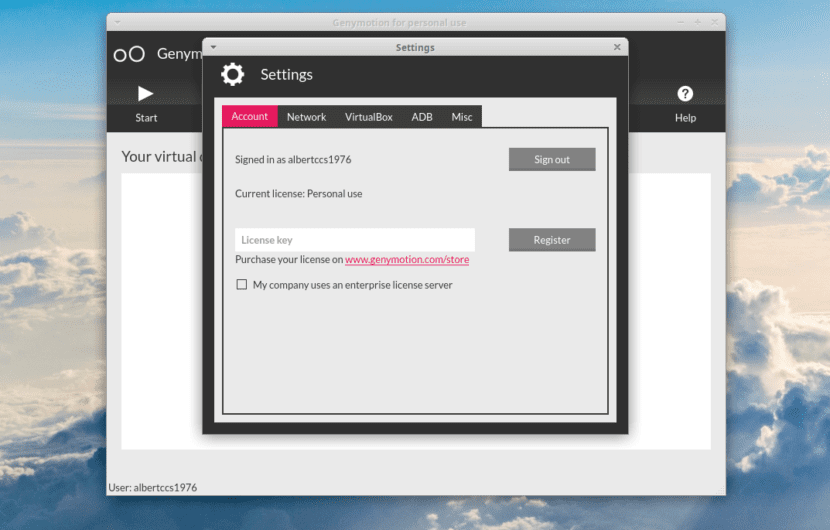Focus the License key input field
This screenshot has height=530, width=830.
[355, 240]
